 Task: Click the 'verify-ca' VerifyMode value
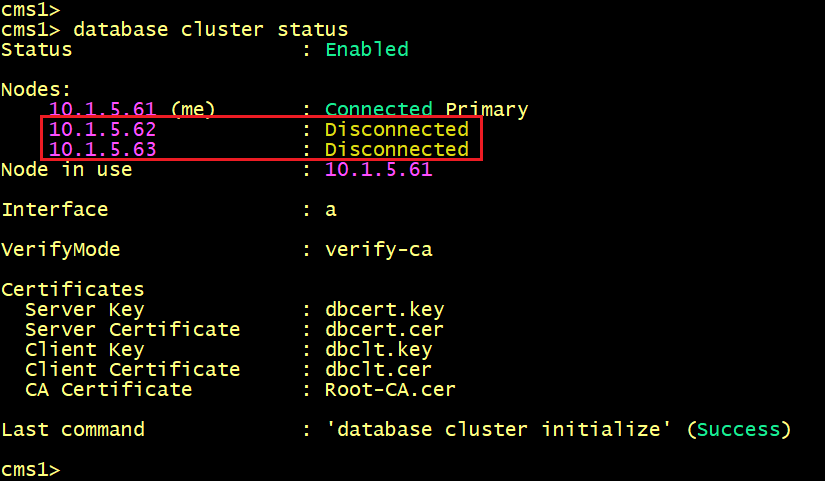(x=379, y=249)
